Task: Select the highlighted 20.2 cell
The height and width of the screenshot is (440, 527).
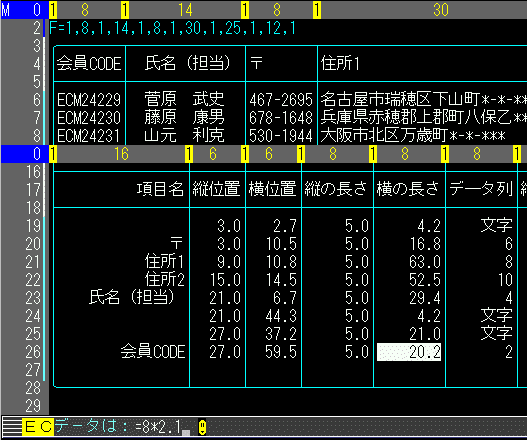Action: tap(409, 352)
